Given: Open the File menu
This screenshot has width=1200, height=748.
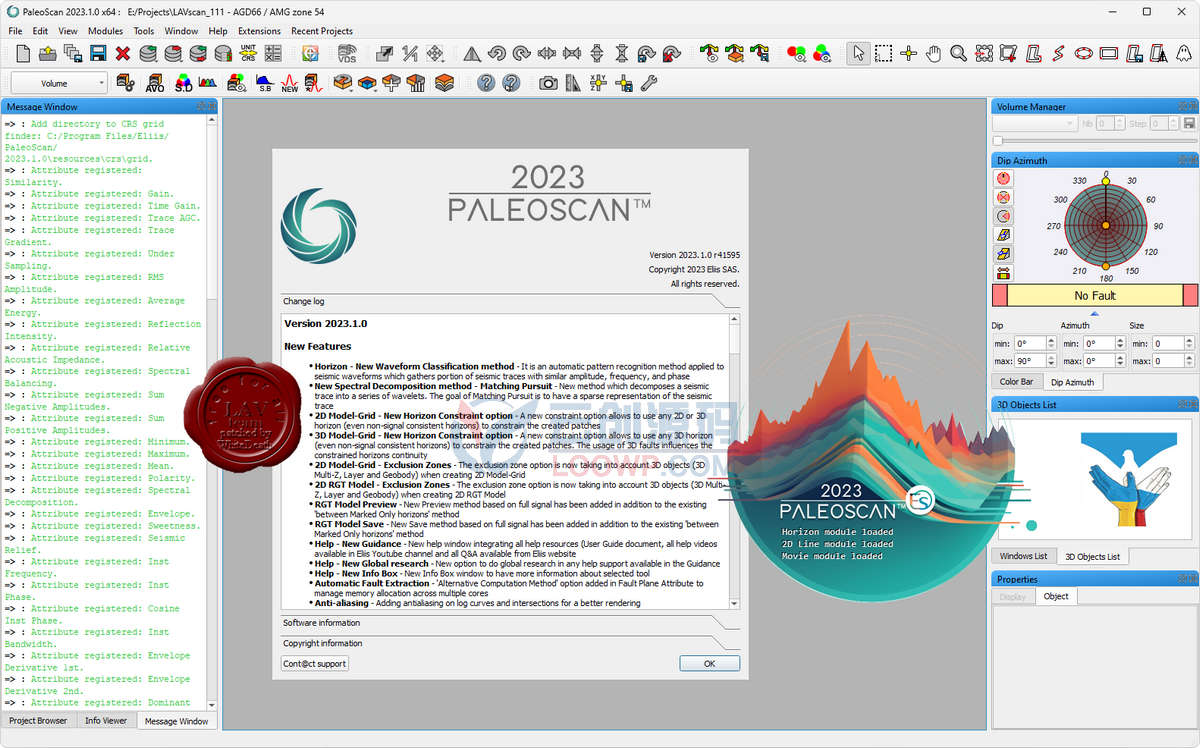Looking at the screenshot, I should pyautogui.click(x=15, y=31).
